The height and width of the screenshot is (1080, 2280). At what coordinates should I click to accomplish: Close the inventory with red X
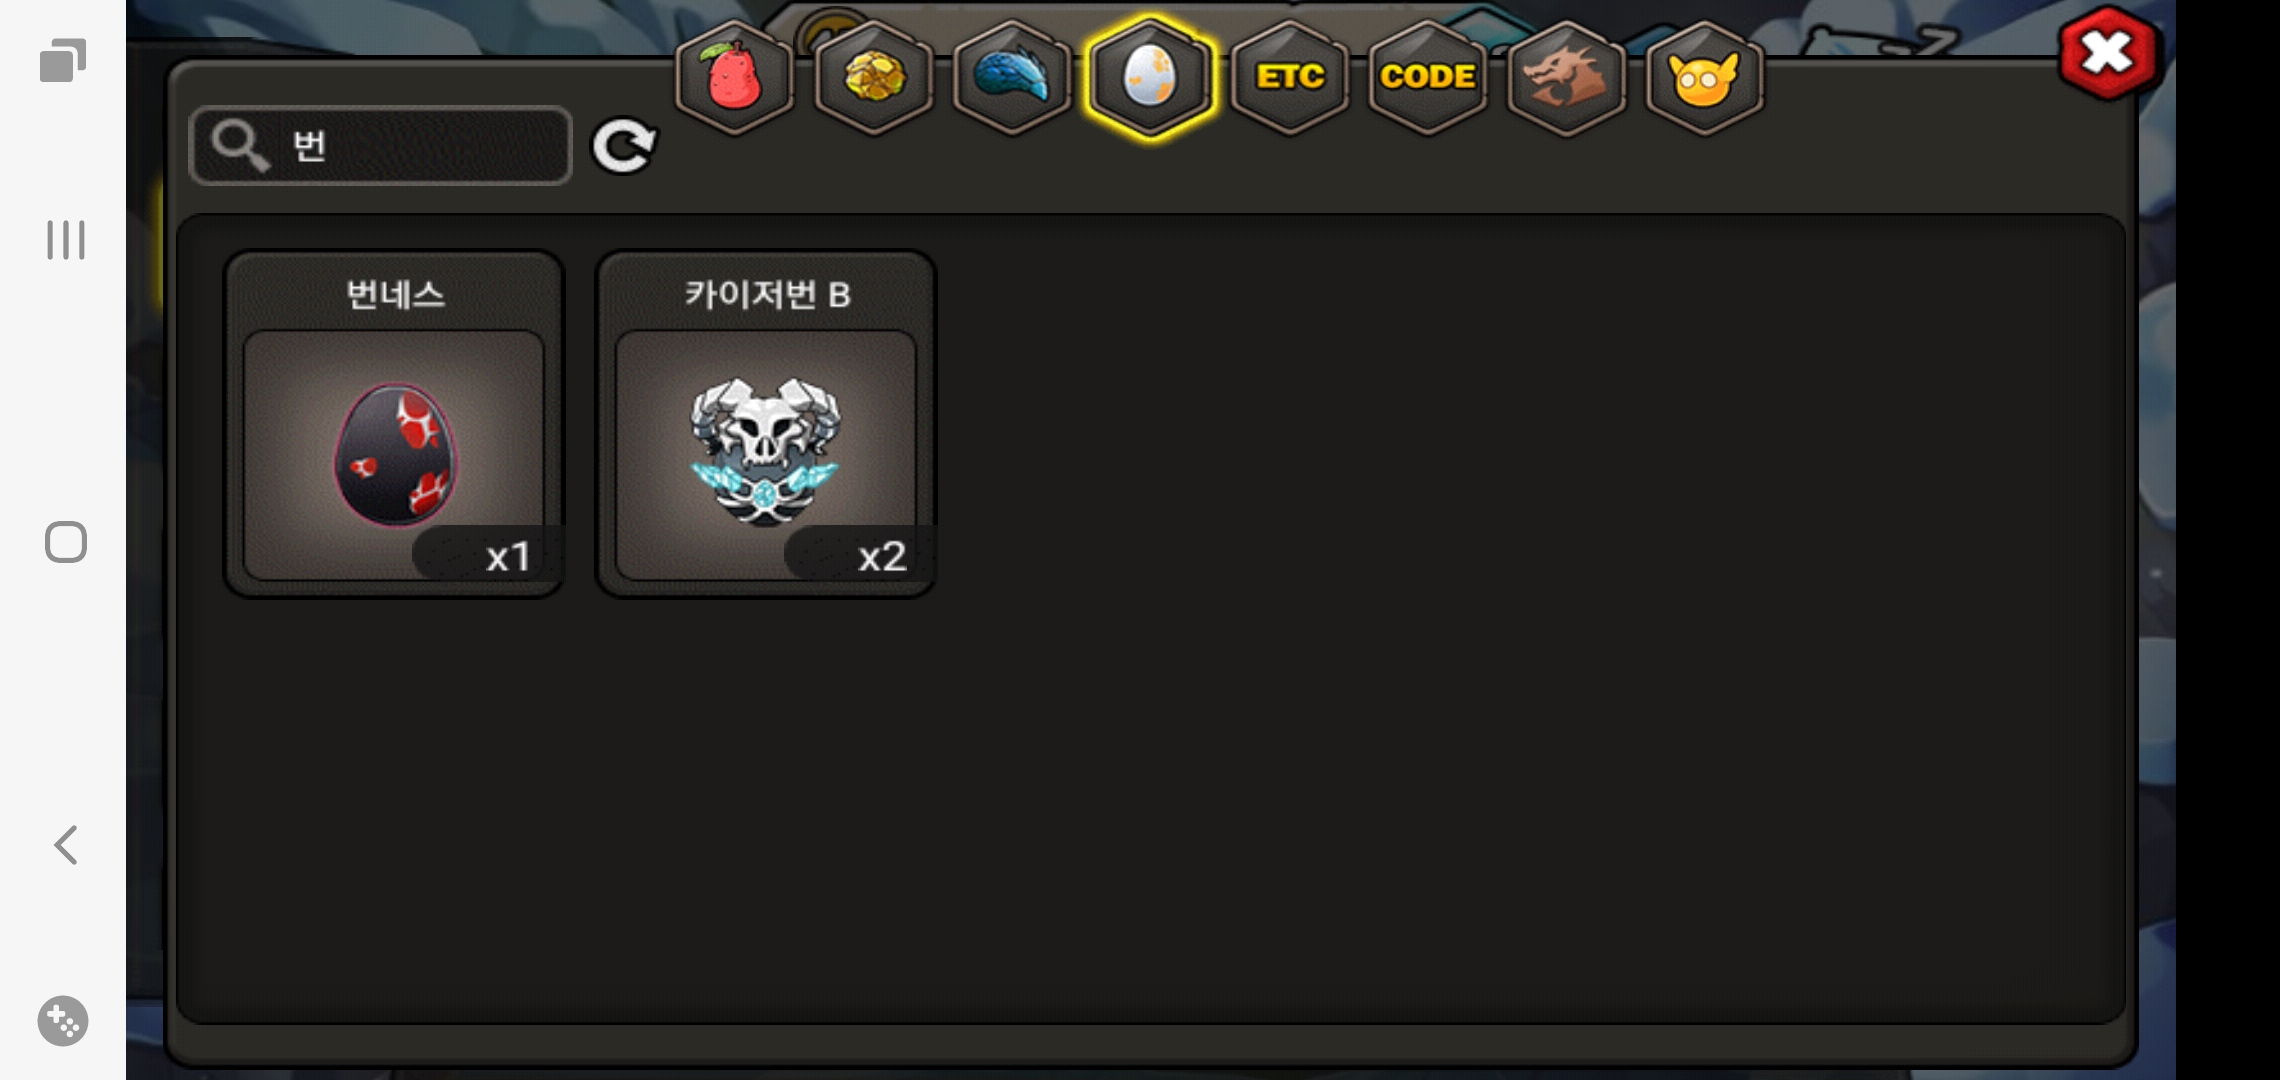point(2110,54)
